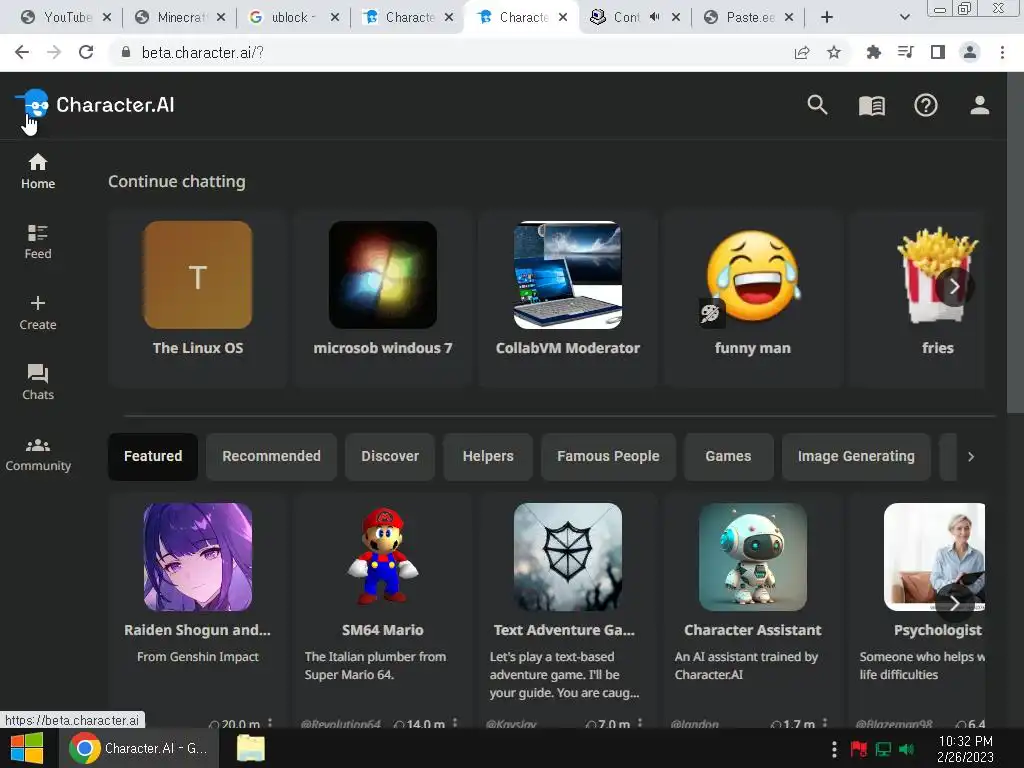Click the browser forward arrow
This screenshot has height=768, width=1024.
point(54,52)
